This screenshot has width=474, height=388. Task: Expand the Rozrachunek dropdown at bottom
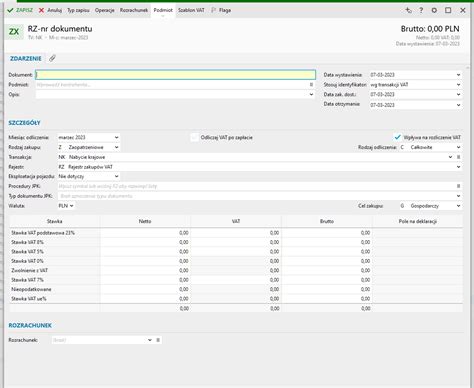click(150, 340)
